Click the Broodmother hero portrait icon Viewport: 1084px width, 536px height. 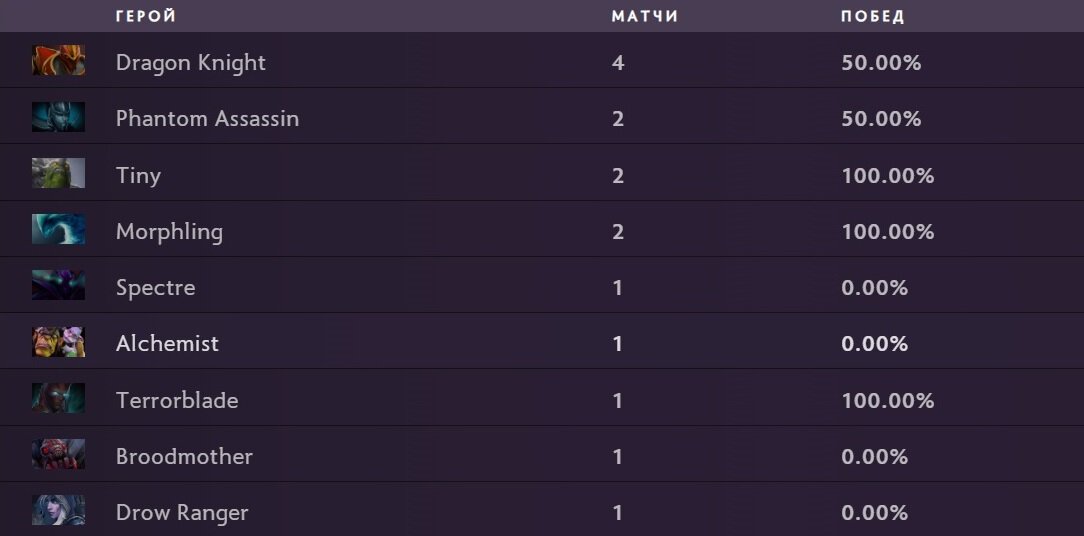click(x=59, y=454)
